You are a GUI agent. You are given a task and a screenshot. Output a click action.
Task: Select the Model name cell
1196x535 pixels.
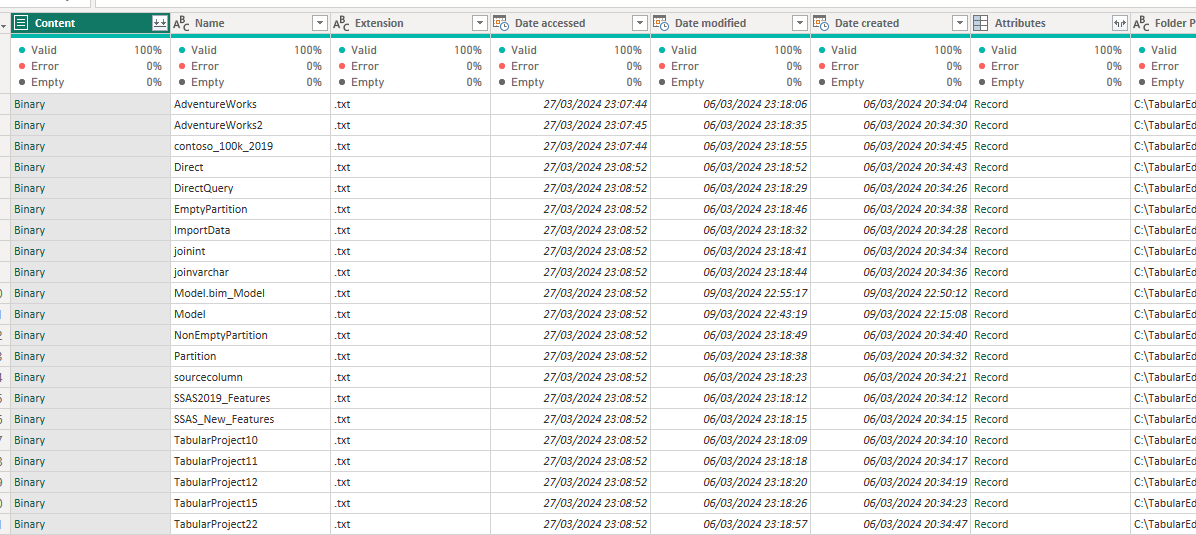coord(250,314)
